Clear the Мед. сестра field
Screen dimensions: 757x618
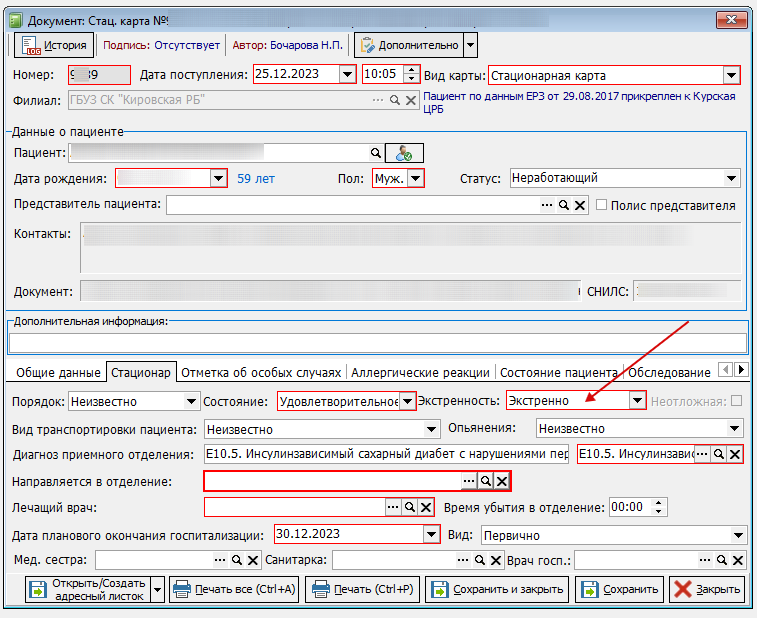[253, 560]
